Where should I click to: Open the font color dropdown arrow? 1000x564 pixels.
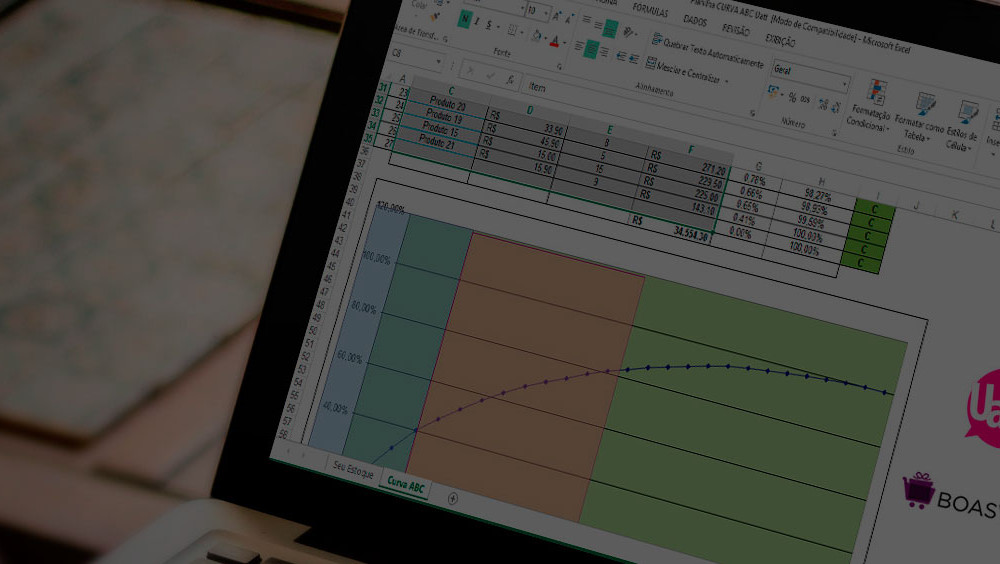[x=564, y=43]
